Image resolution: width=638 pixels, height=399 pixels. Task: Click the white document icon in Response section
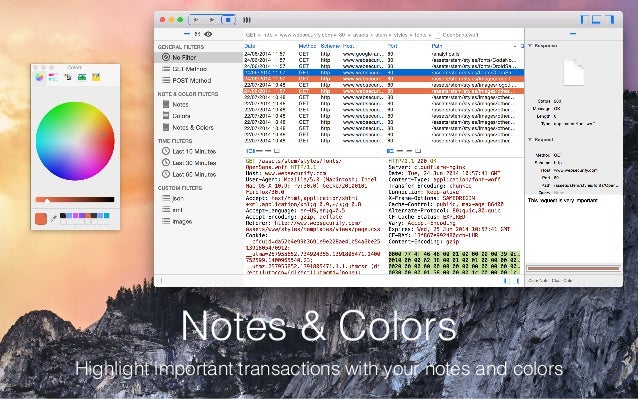[573, 72]
